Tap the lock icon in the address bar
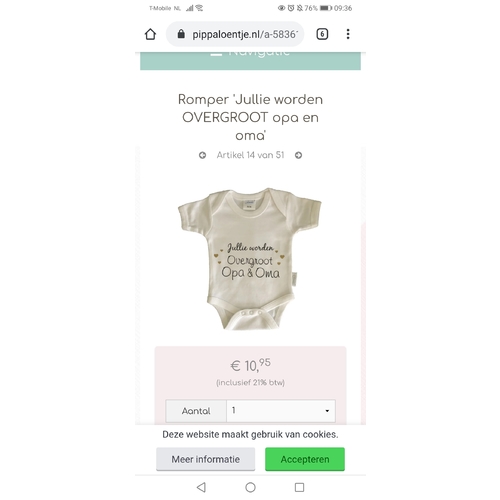The height and width of the screenshot is (500, 500). click(181, 34)
